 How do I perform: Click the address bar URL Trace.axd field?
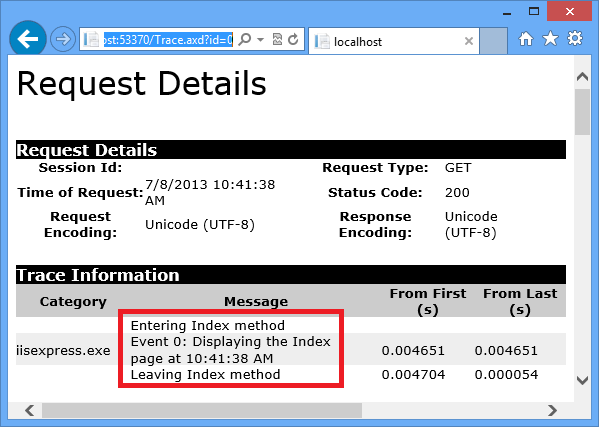168,39
